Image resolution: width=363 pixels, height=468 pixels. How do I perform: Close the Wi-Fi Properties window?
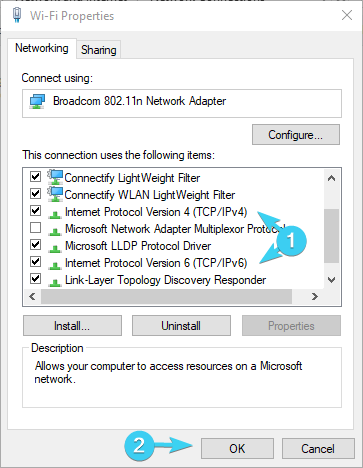(x=347, y=15)
